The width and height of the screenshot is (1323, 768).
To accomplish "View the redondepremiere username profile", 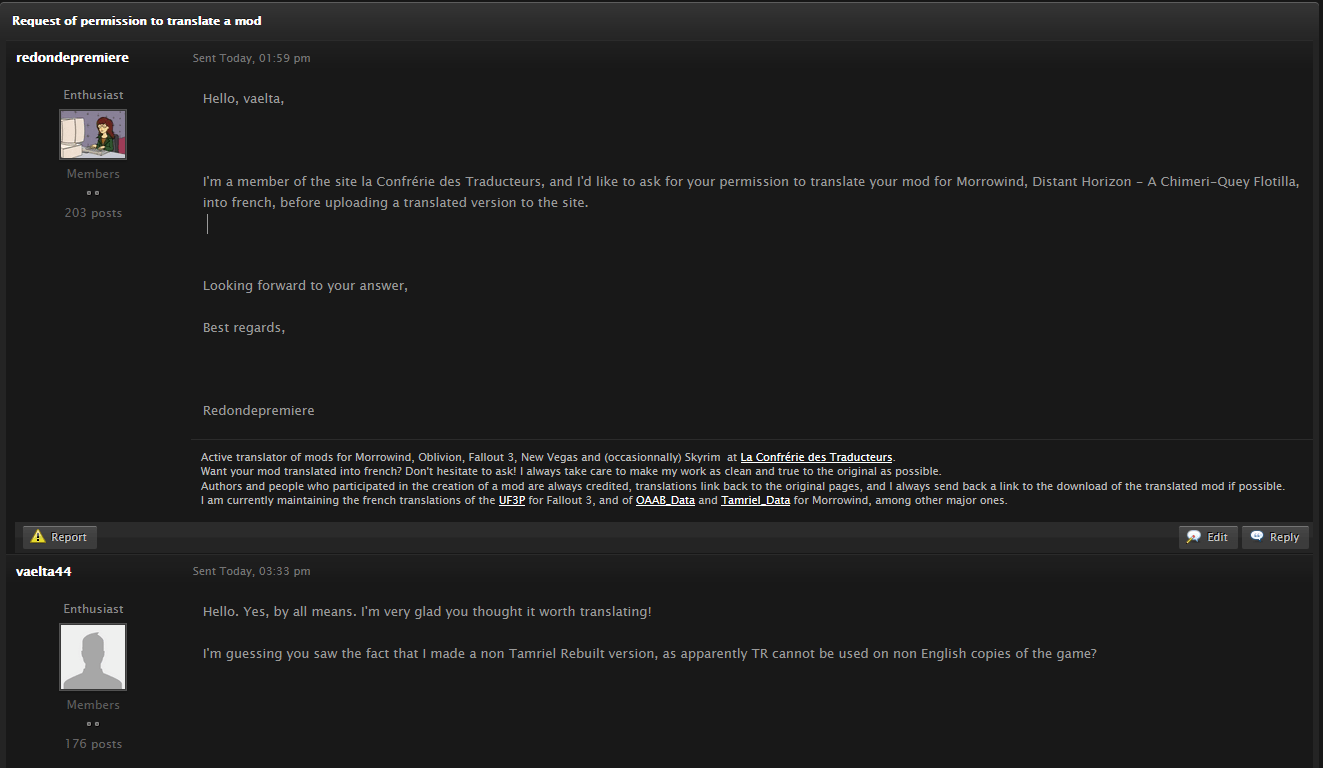I will click(x=72, y=58).
